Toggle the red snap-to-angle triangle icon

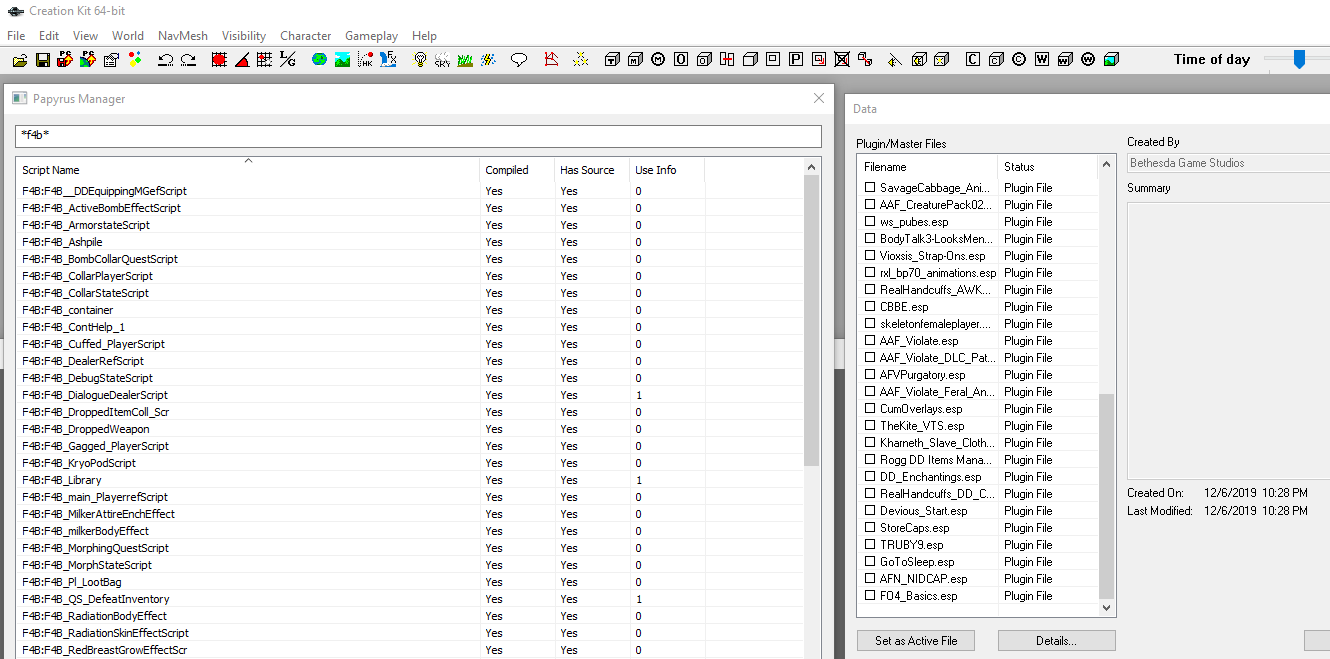pos(242,60)
